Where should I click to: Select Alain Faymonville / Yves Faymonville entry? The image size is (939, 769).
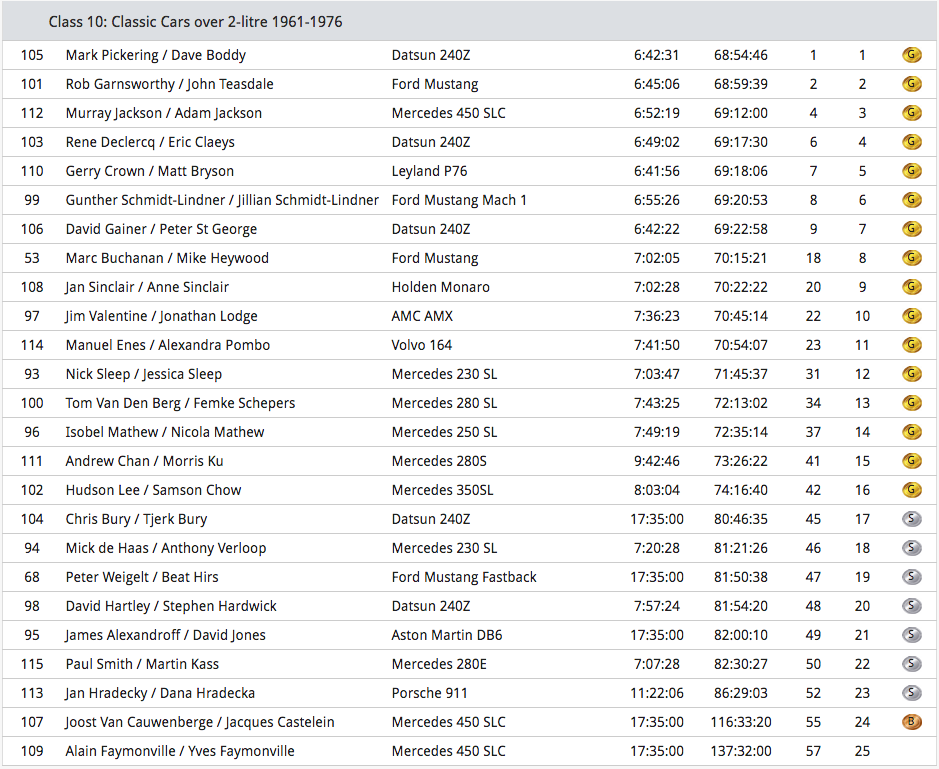[x=180, y=751]
